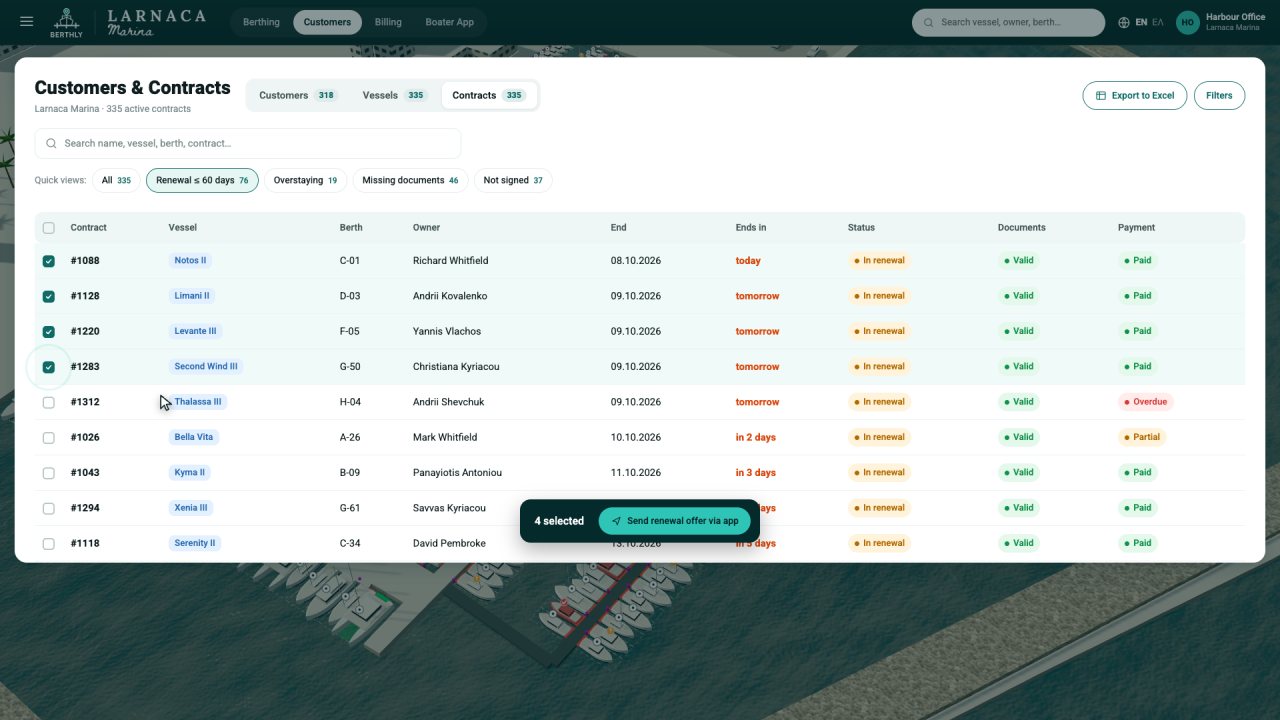The height and width of the screenshot is (720, 1280).
Task: Open the Filters panel
Action: (1219, 96)
